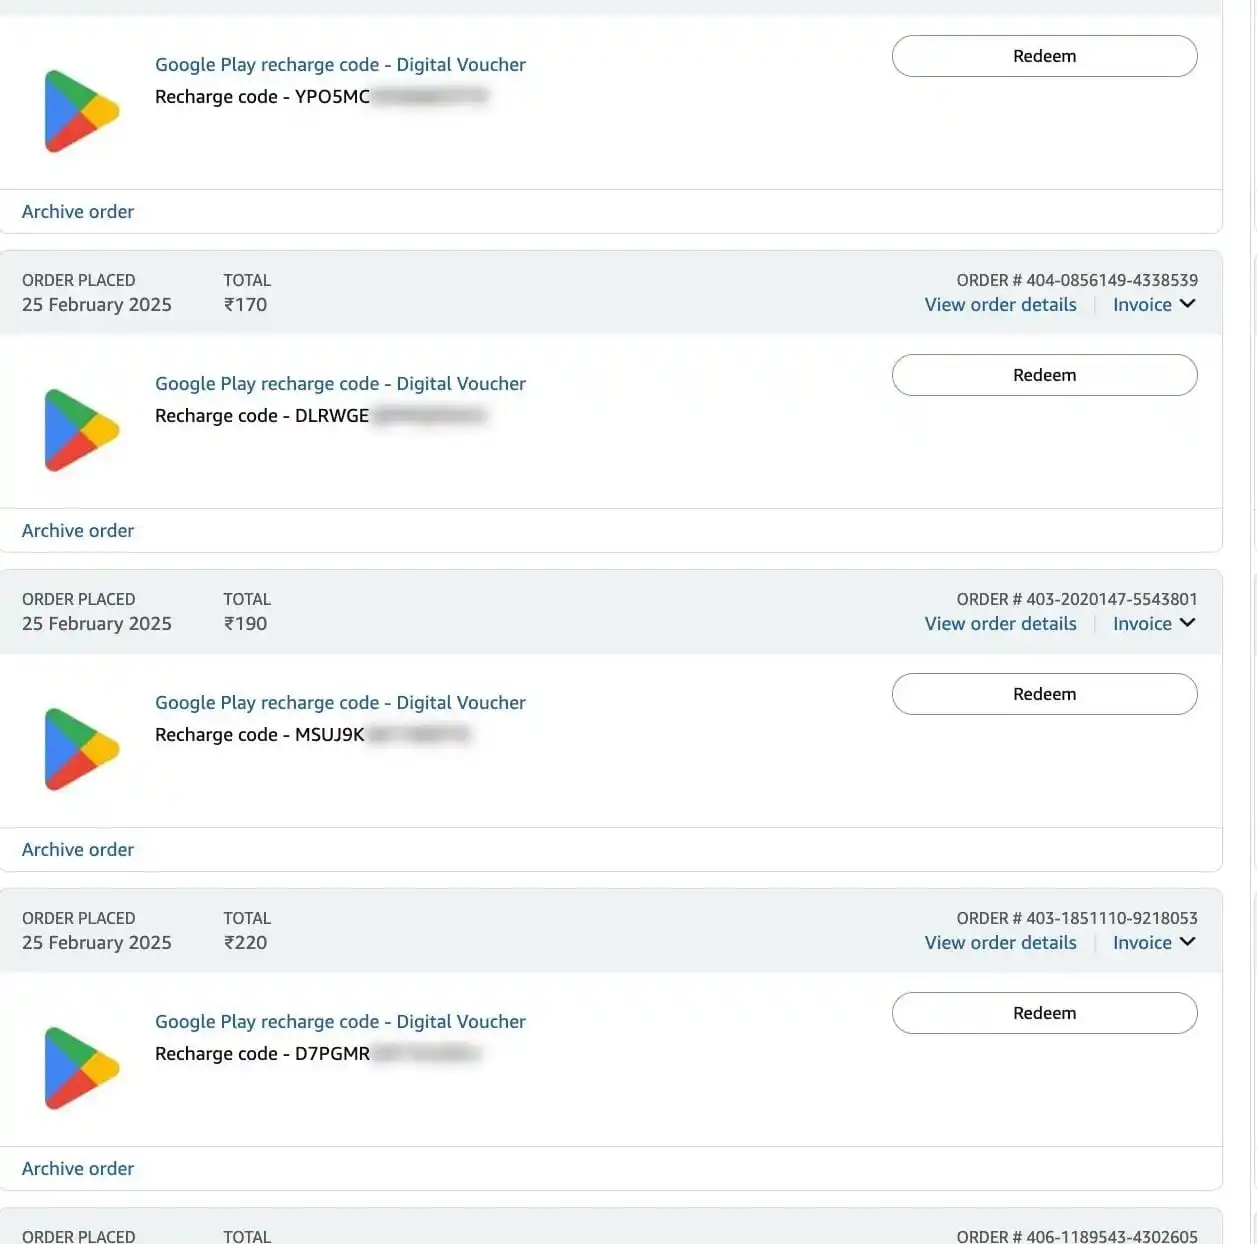This screenshot has height=1244, width=1257.
Task: Redeem the MSUJ9K recharge code
Action: click(1044, 694)
